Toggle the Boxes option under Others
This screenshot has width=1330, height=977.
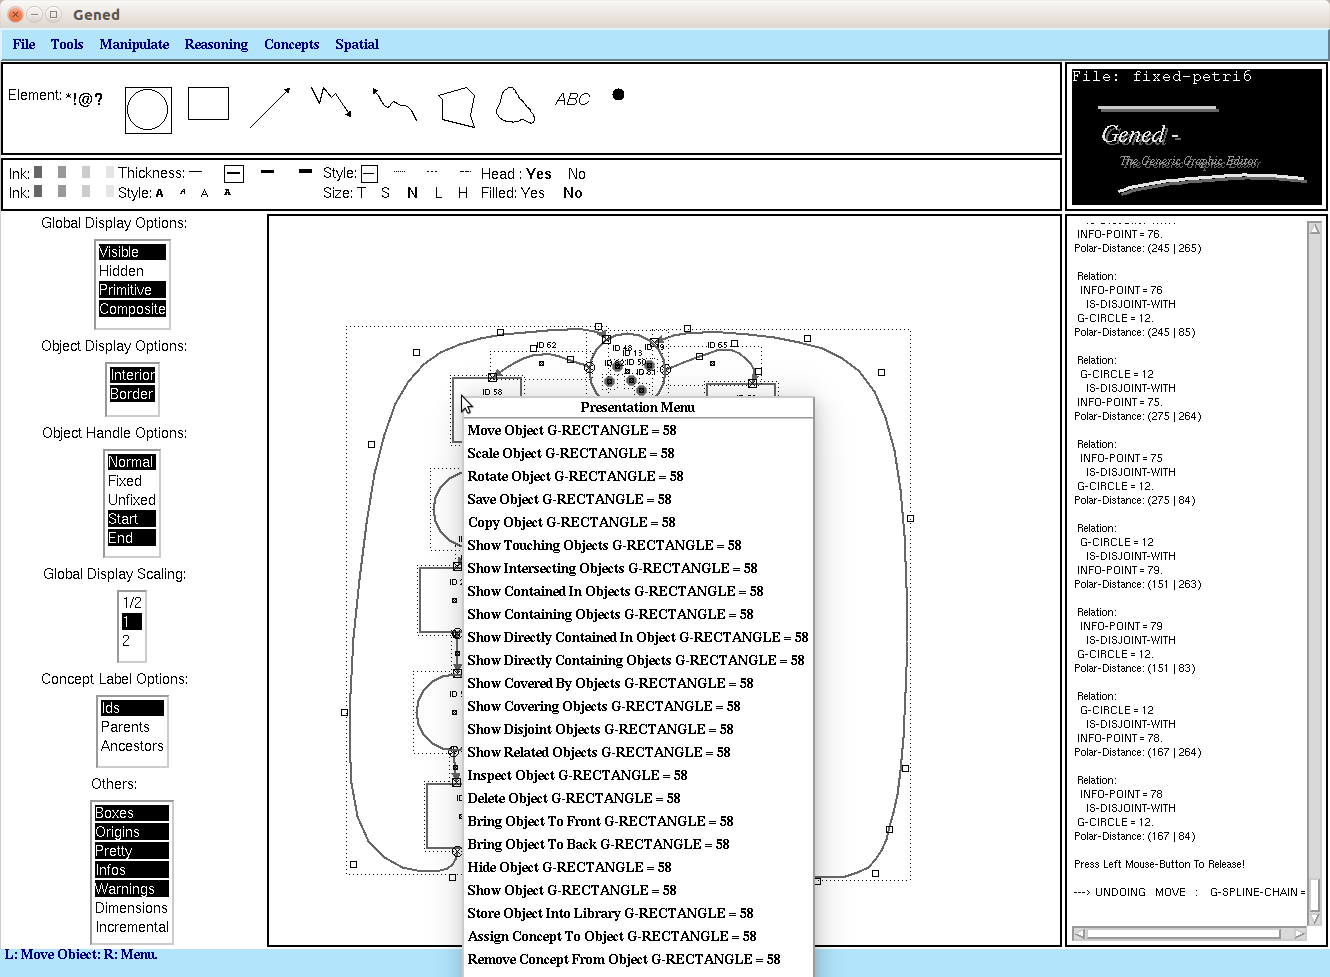tap(131, 813)
